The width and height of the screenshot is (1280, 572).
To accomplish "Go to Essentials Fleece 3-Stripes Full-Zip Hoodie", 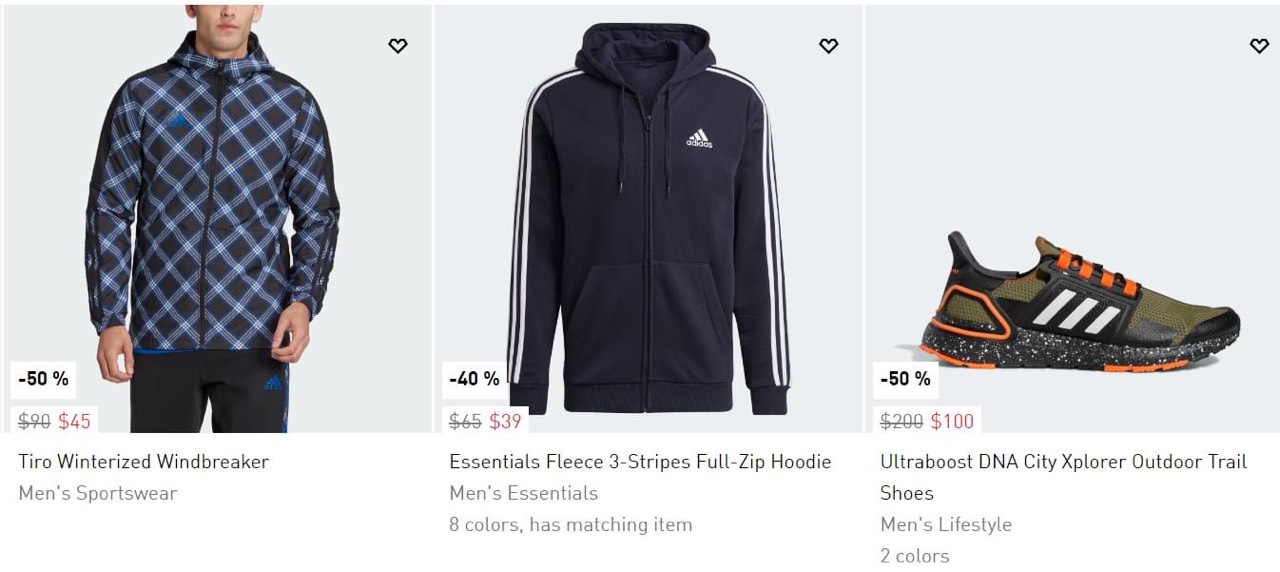I will point(640,462).
